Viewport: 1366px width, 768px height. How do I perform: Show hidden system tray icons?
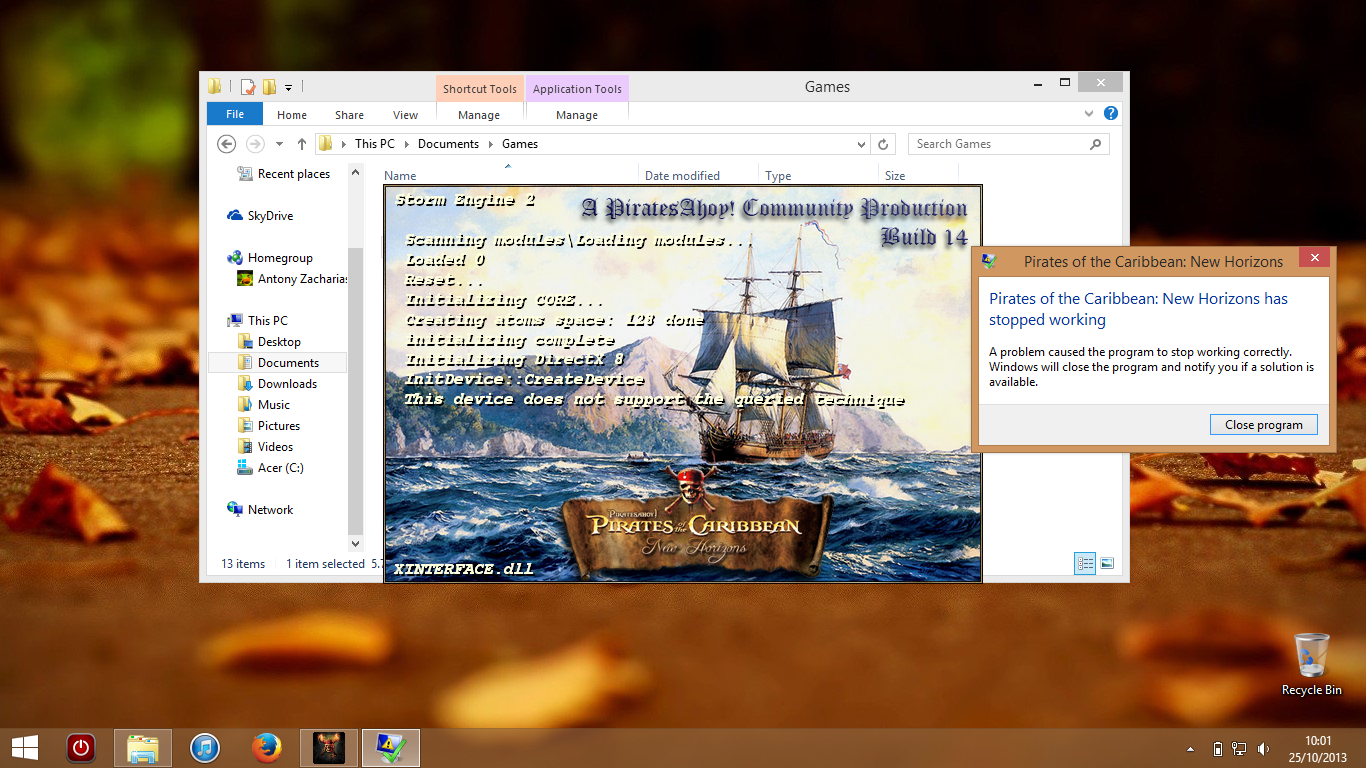[x=1190, y=748]
